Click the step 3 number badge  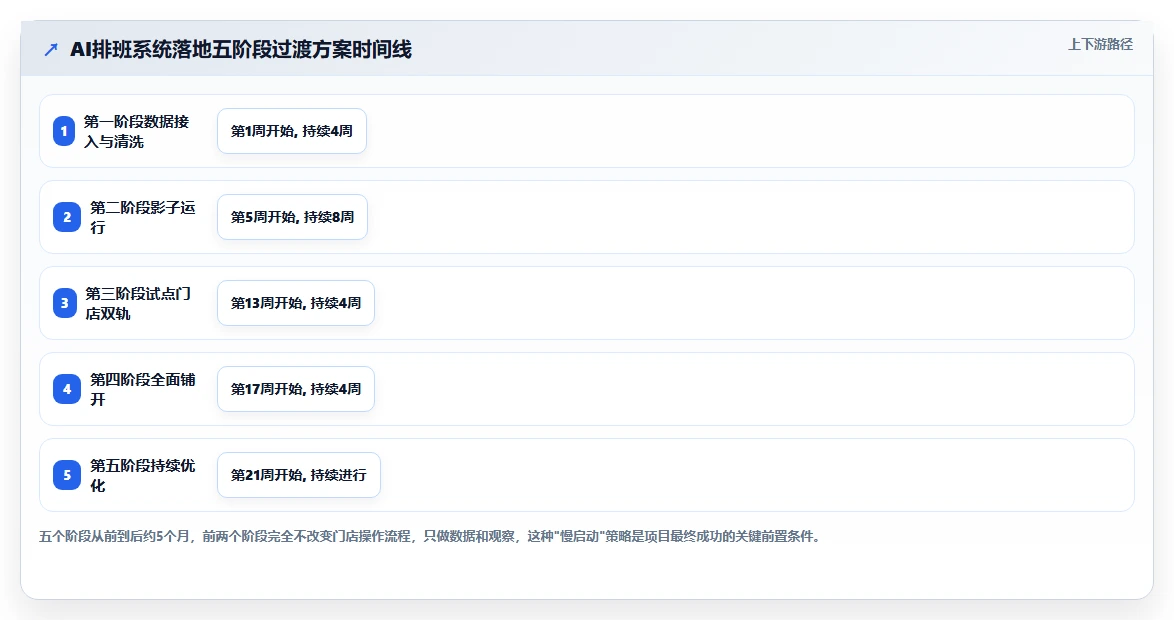[64, 303]
